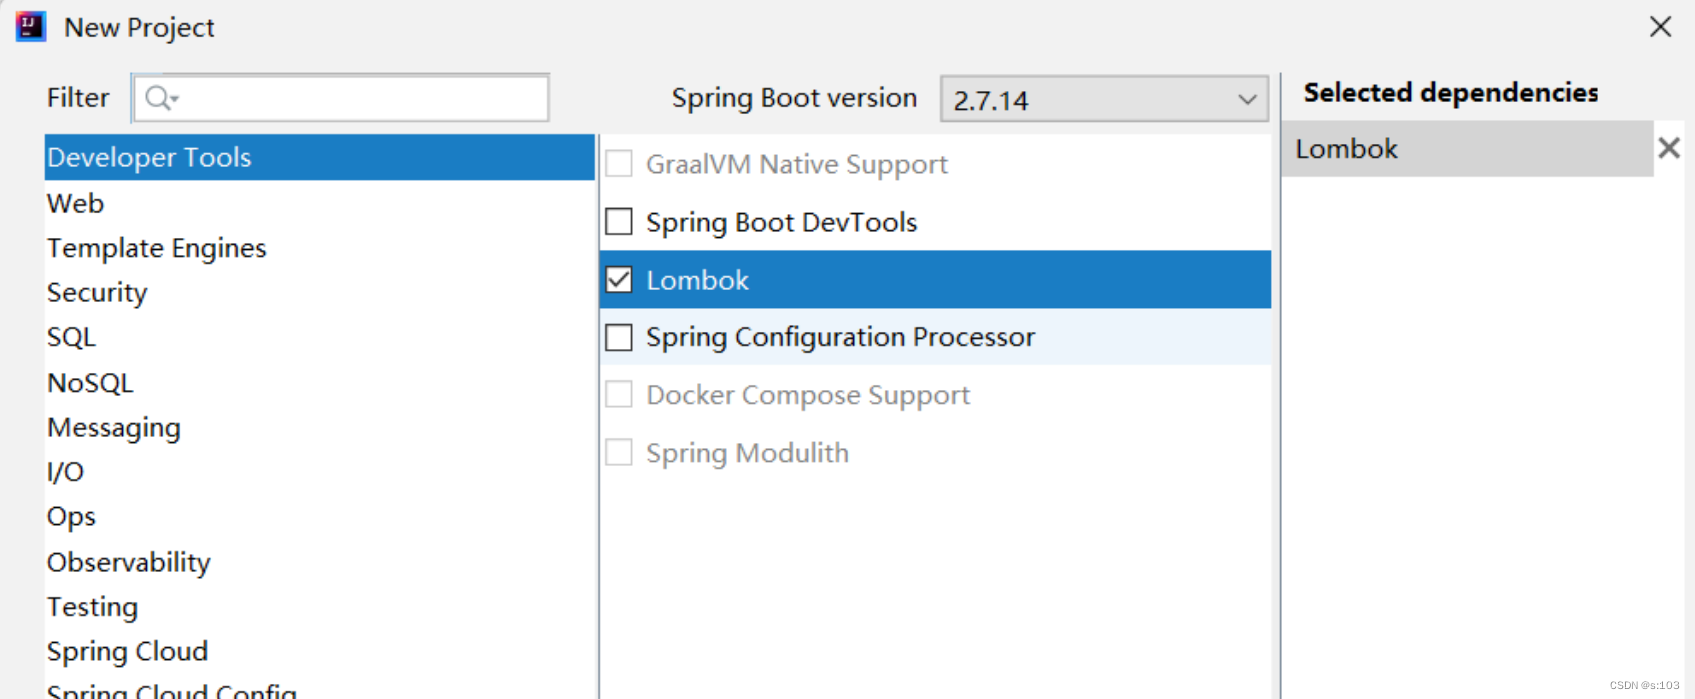
Task: Click the search magnifier icon in Filter
Action: [x=160, y=98]
